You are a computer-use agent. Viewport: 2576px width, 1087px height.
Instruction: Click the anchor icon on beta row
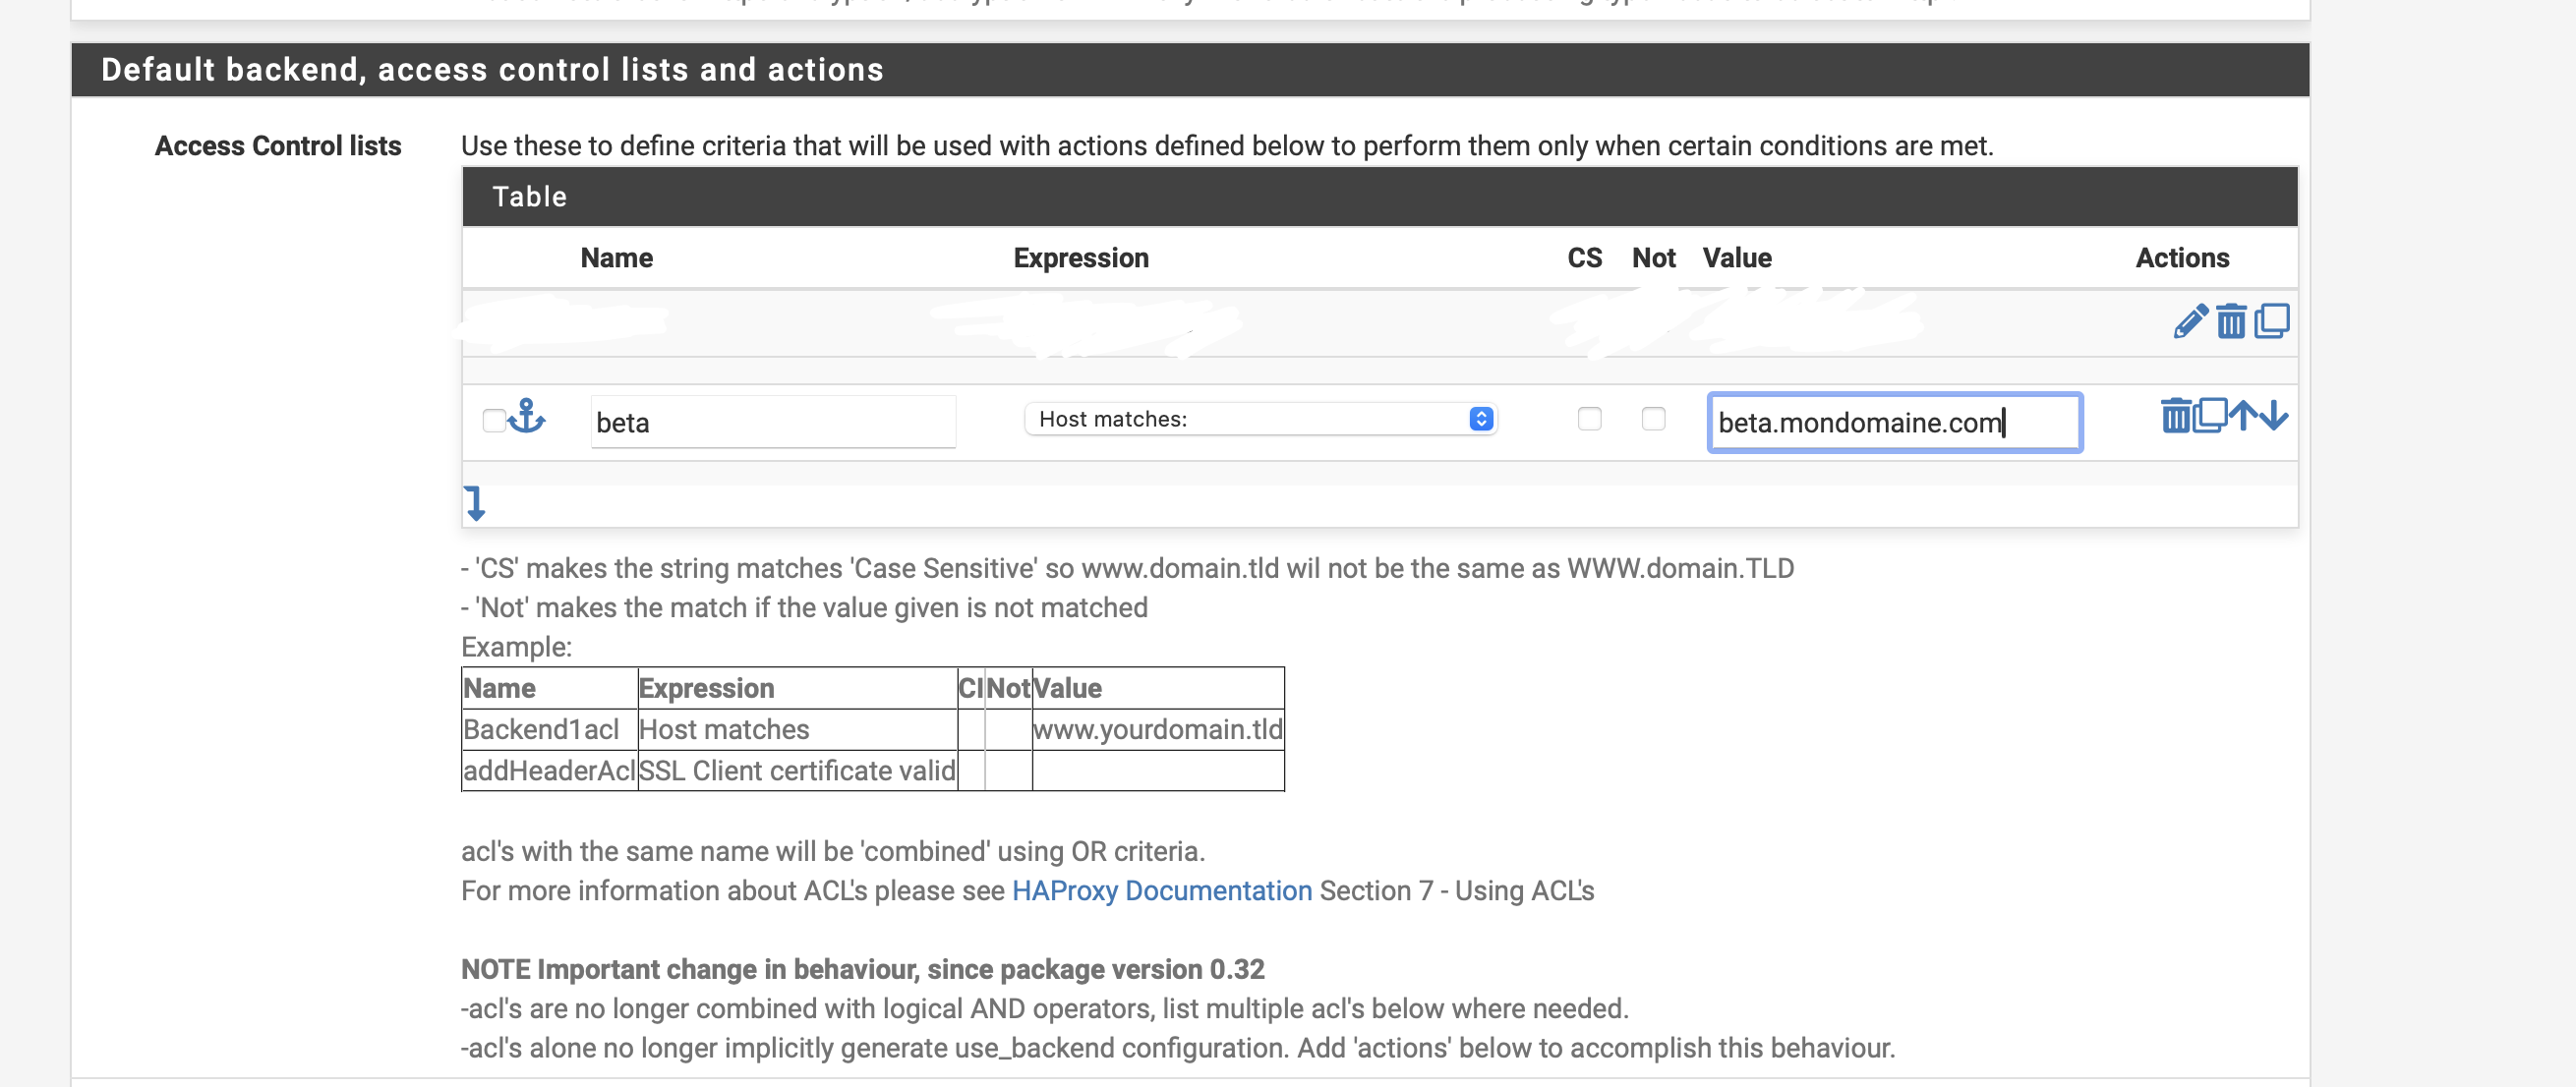526,416
